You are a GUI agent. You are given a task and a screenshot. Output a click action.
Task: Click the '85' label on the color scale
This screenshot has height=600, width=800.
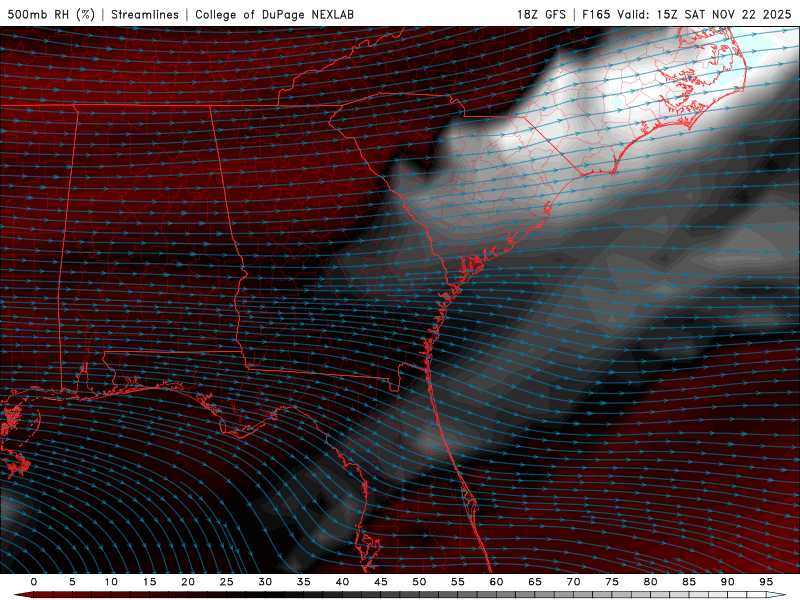[689, 582]
